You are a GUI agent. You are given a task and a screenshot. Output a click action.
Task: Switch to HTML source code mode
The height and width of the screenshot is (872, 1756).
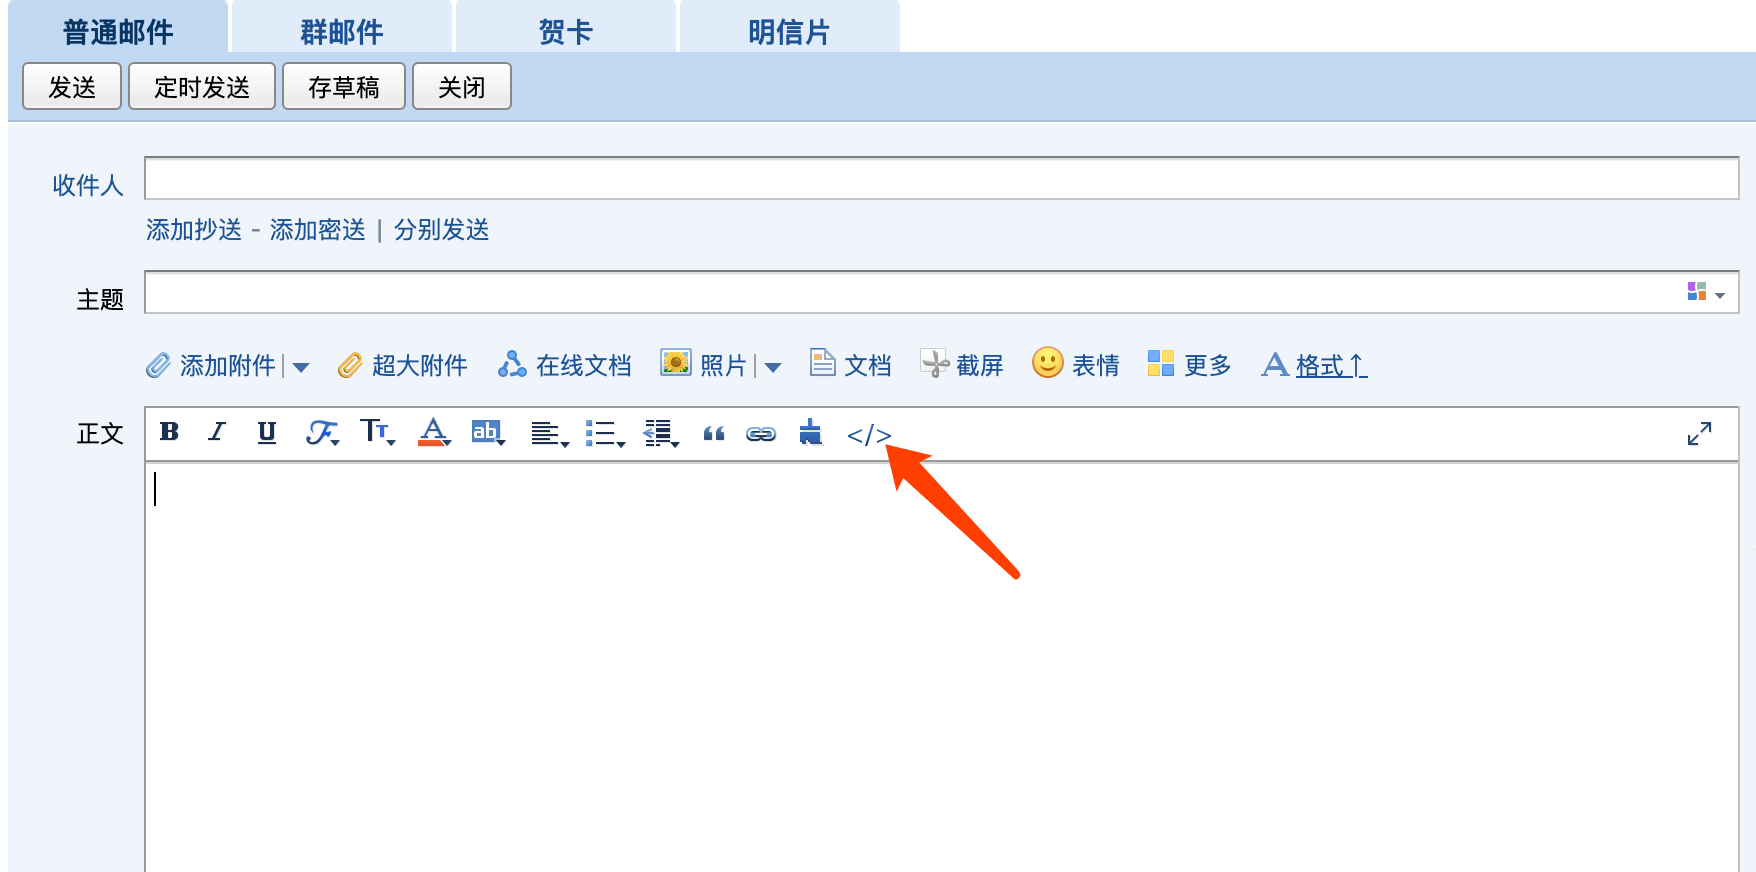[x=869, y=435]
